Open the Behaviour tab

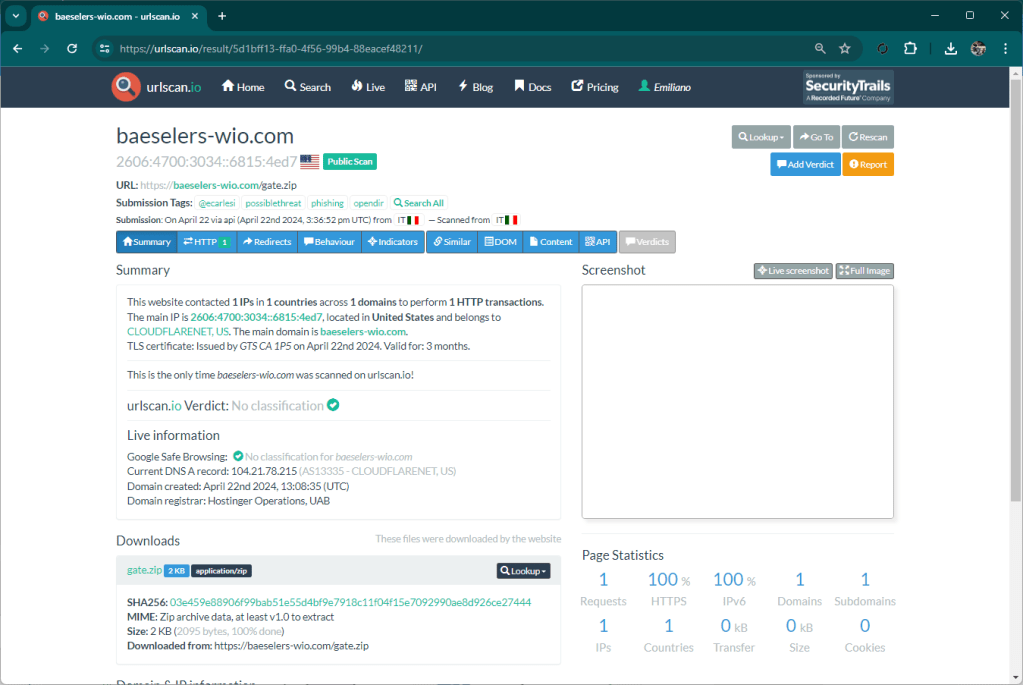pos(329,242)
